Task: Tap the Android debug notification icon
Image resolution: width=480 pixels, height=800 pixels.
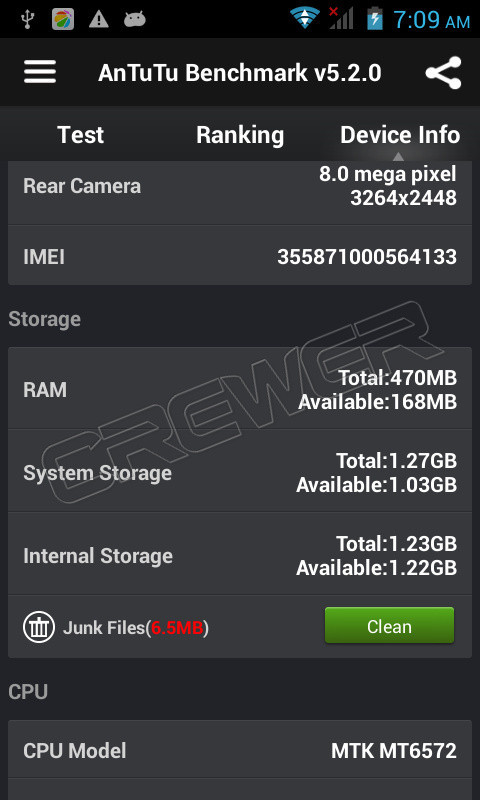Action: [x=135, y=19]
